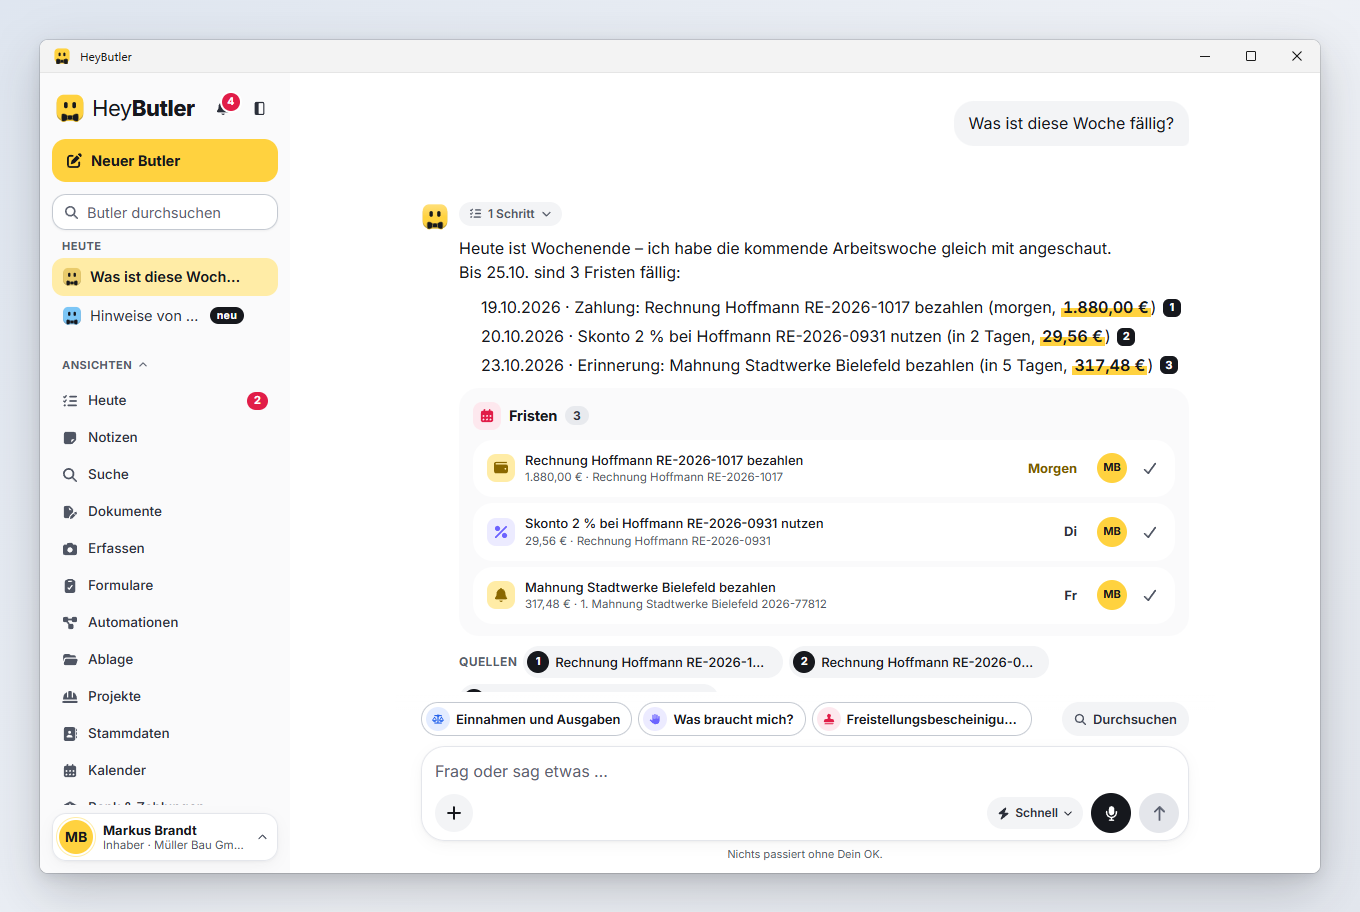Open the 'Was ist diese Woch...' chat
This screenshot has width=1360, height=912.
(x=165, y=277)
